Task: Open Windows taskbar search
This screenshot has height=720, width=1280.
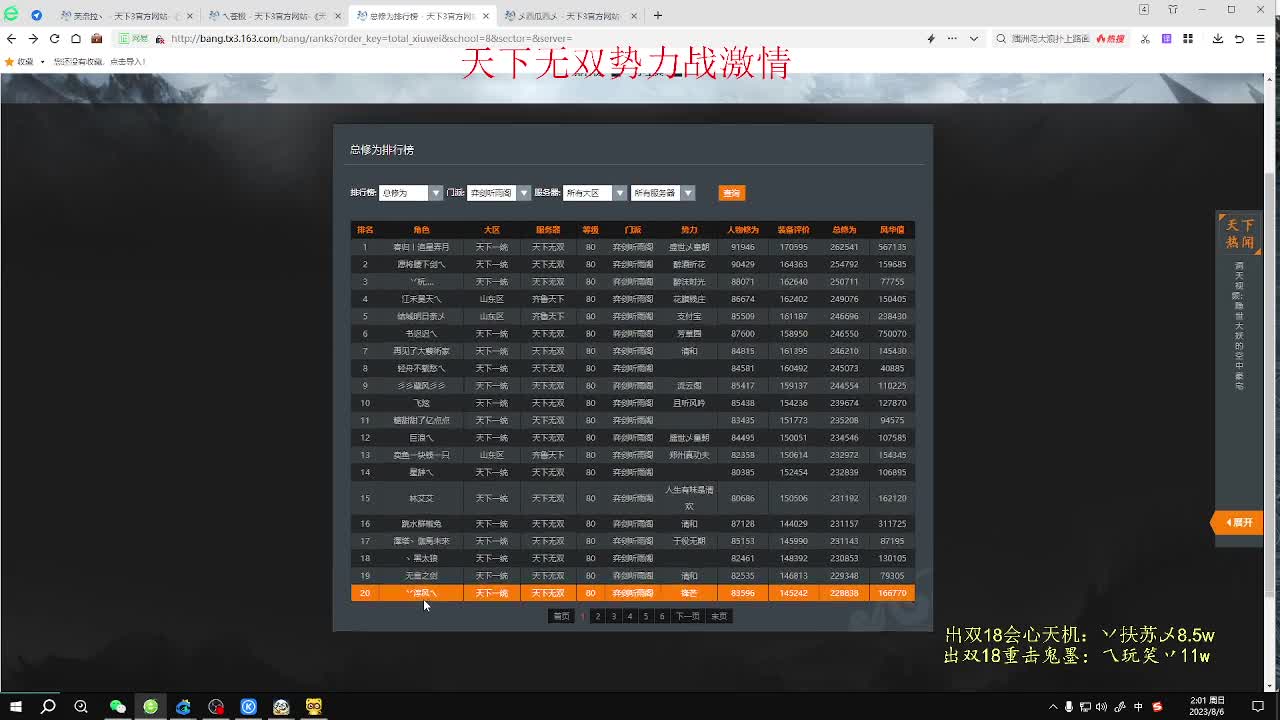Action: tap(48, 706)
